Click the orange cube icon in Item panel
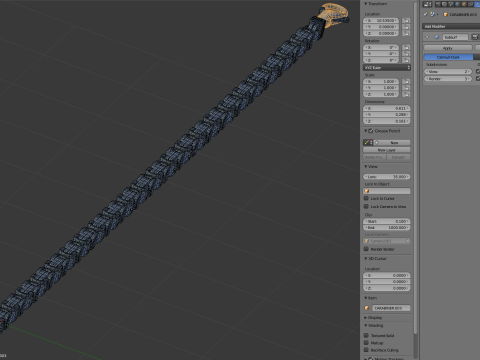480x360 pixels. 367,308
